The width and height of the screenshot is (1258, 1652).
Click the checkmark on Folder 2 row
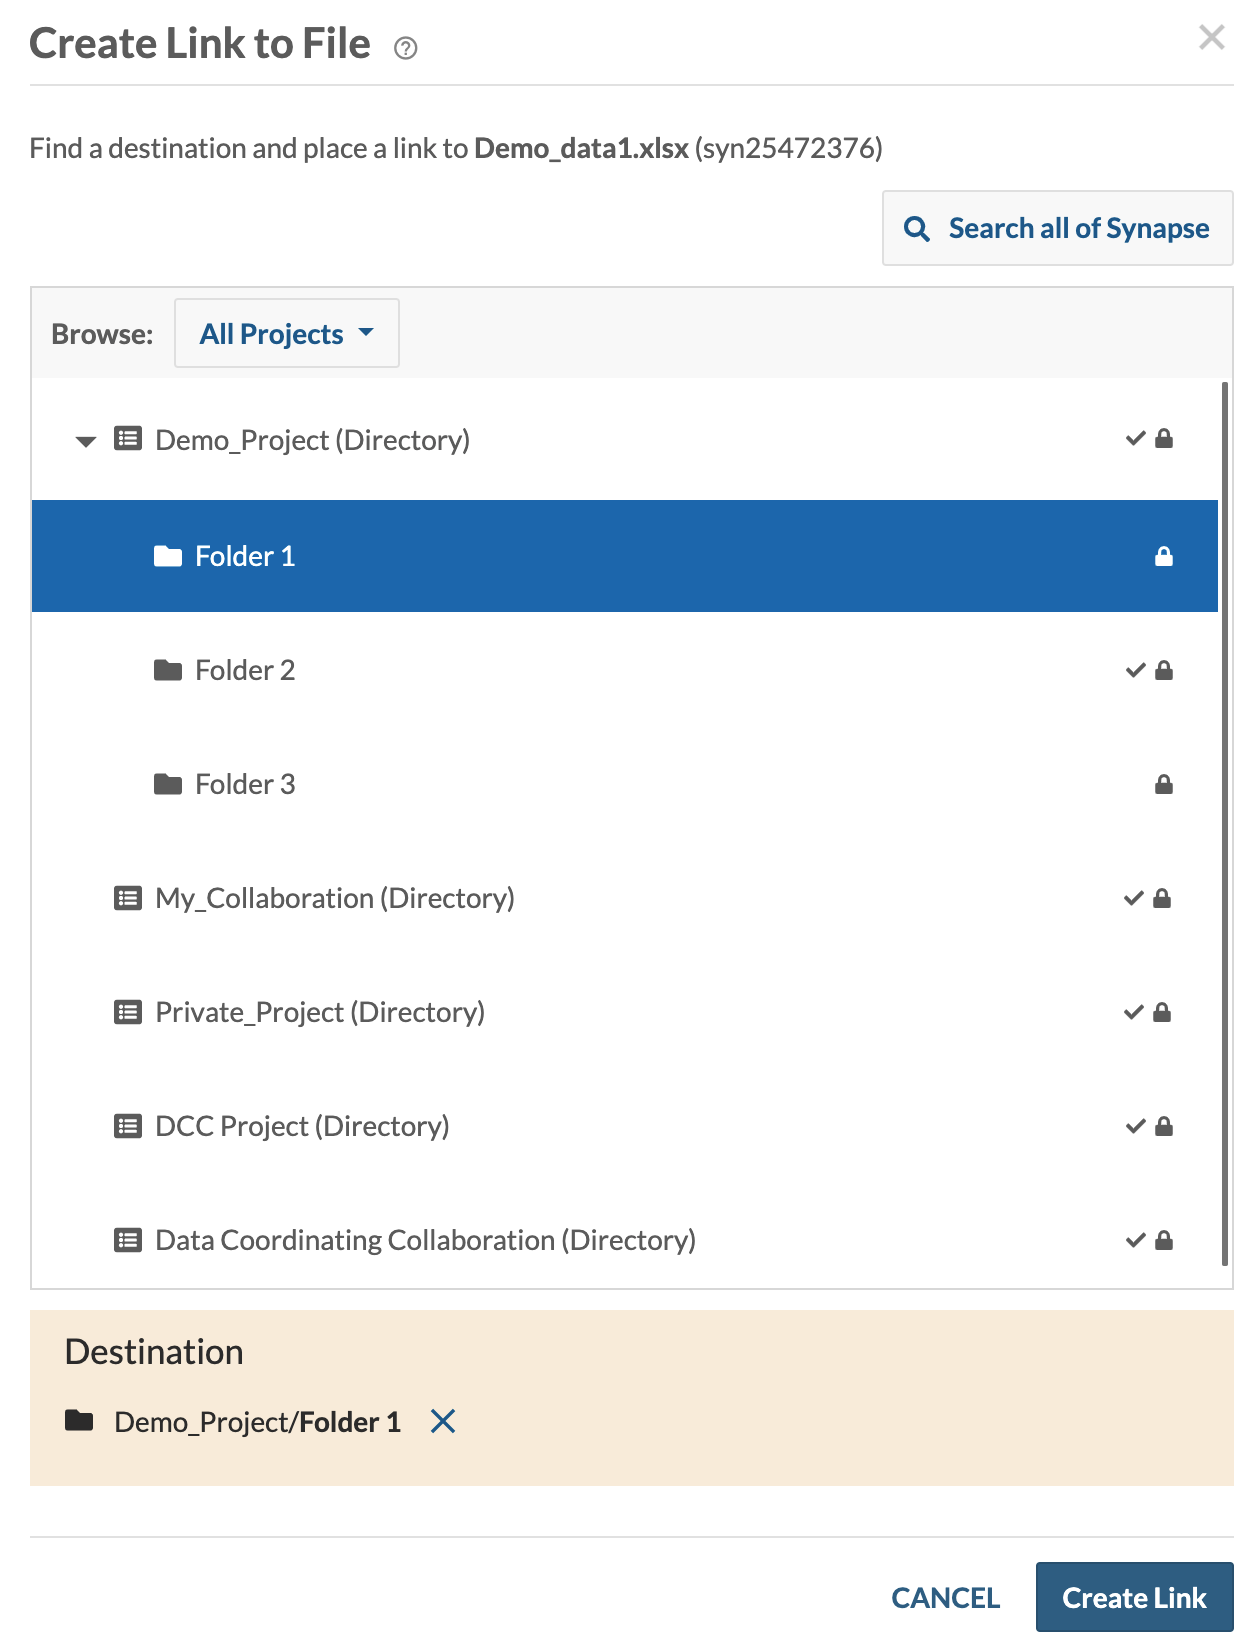(1135, 670)
